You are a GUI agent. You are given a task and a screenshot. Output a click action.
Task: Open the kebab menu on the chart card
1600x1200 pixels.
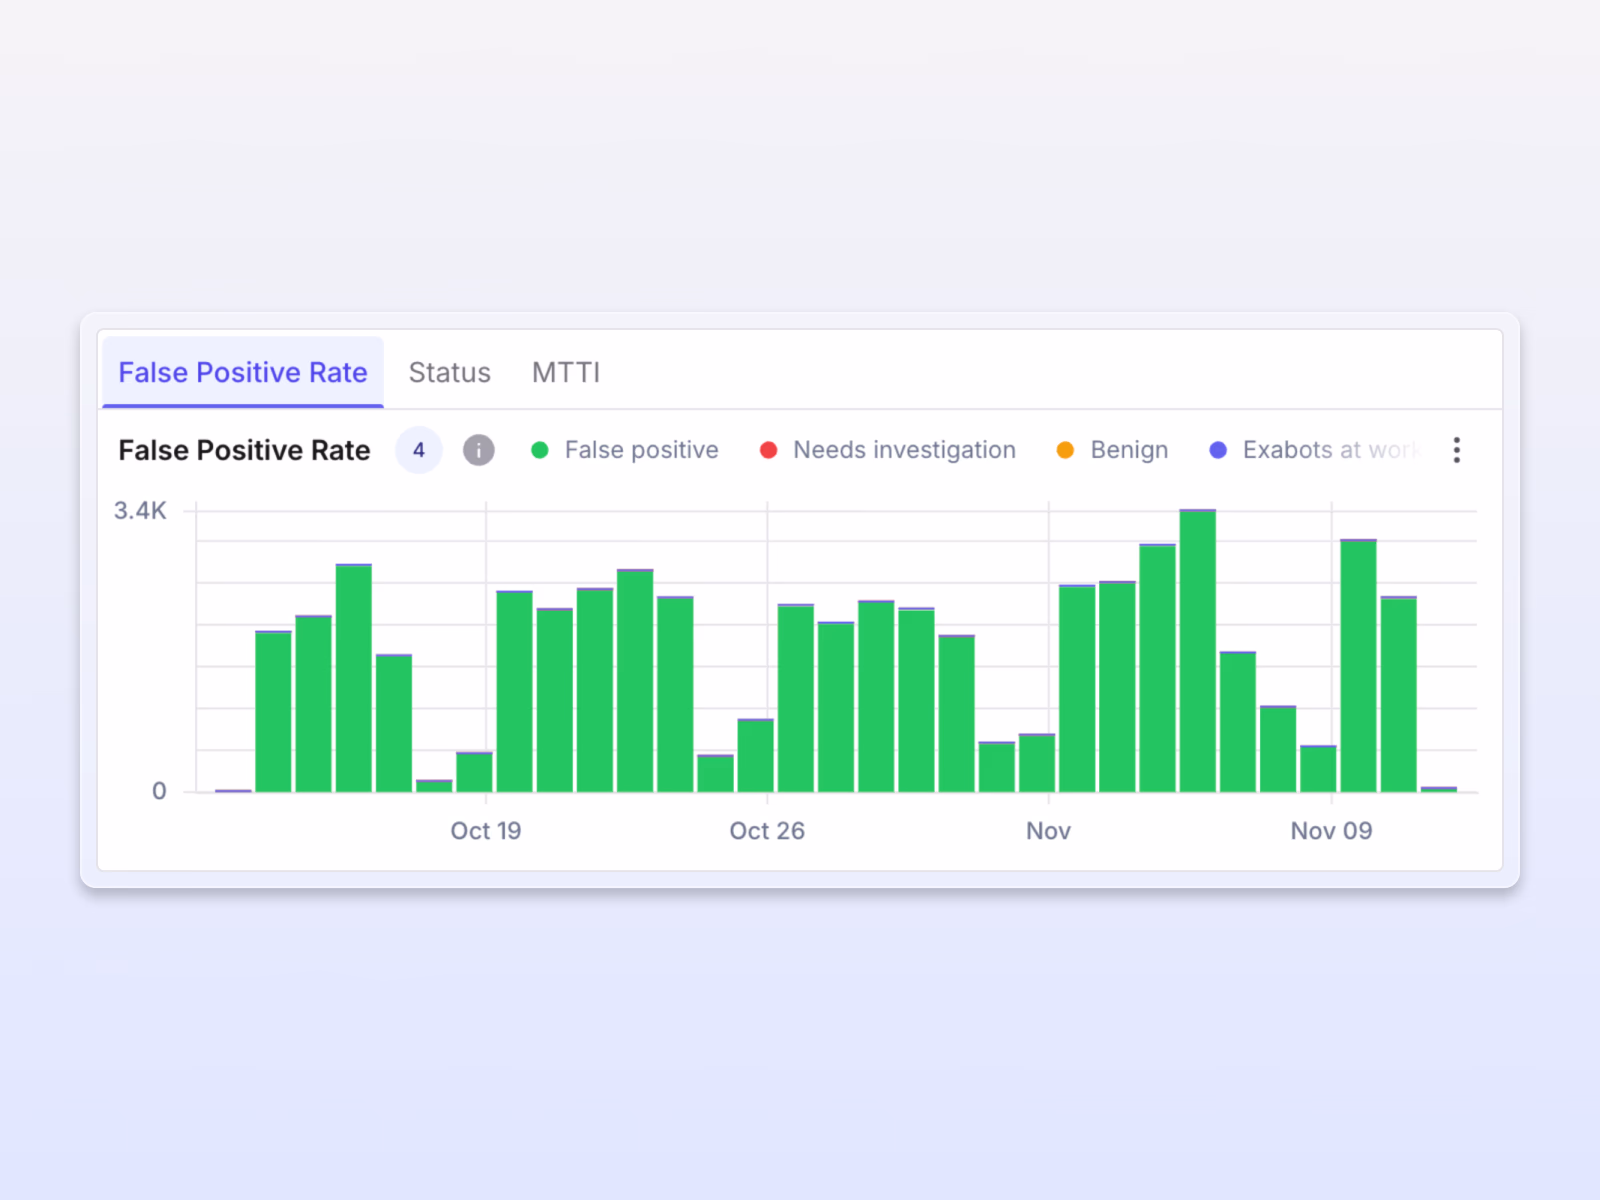(1456, 450)
